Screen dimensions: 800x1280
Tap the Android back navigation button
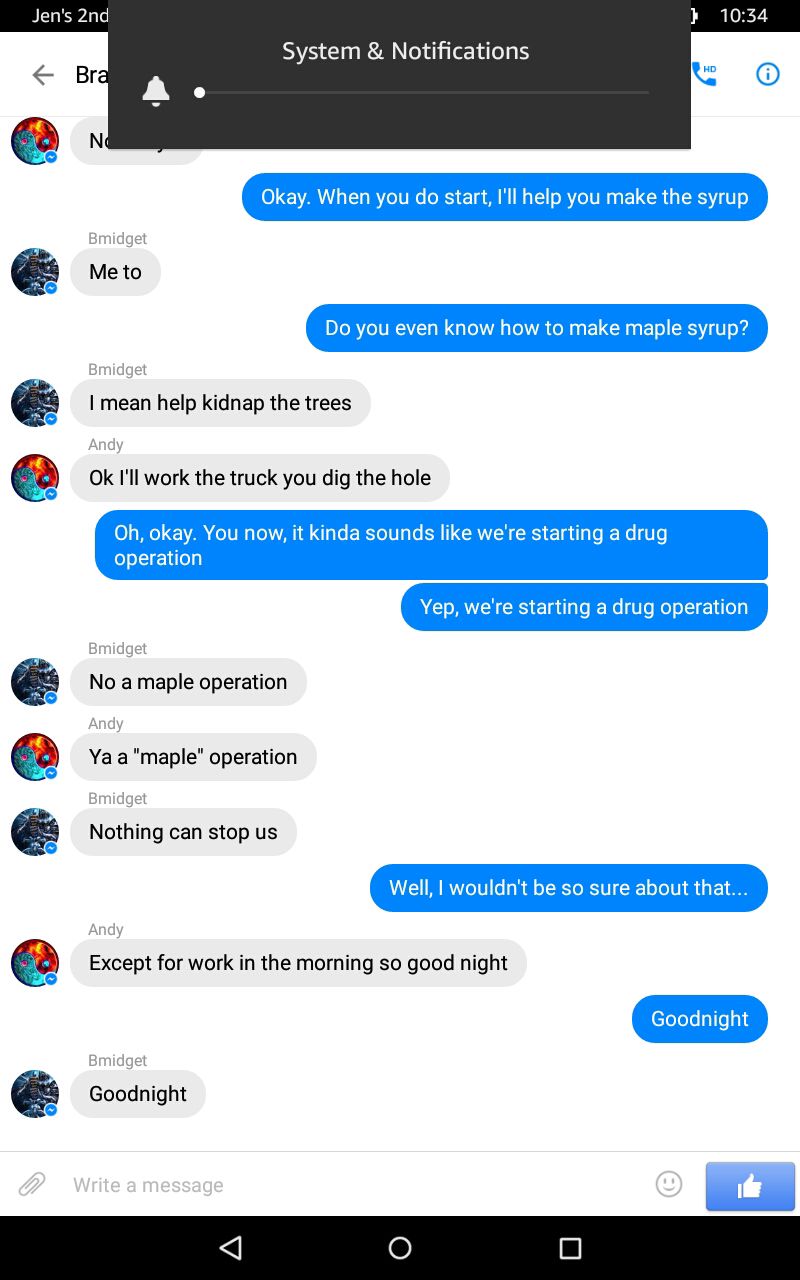pos(231,1247)
